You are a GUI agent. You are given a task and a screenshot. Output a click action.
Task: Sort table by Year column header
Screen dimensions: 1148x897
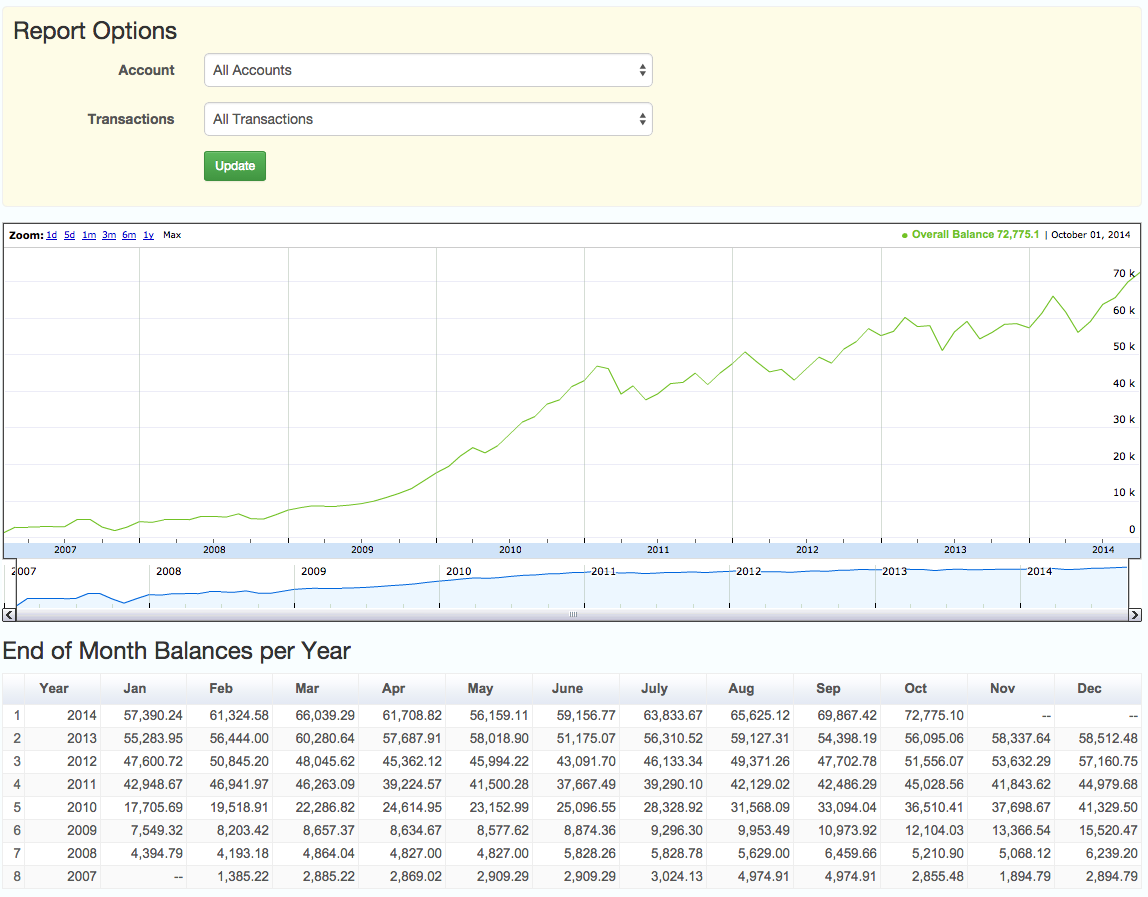point(54,688)
